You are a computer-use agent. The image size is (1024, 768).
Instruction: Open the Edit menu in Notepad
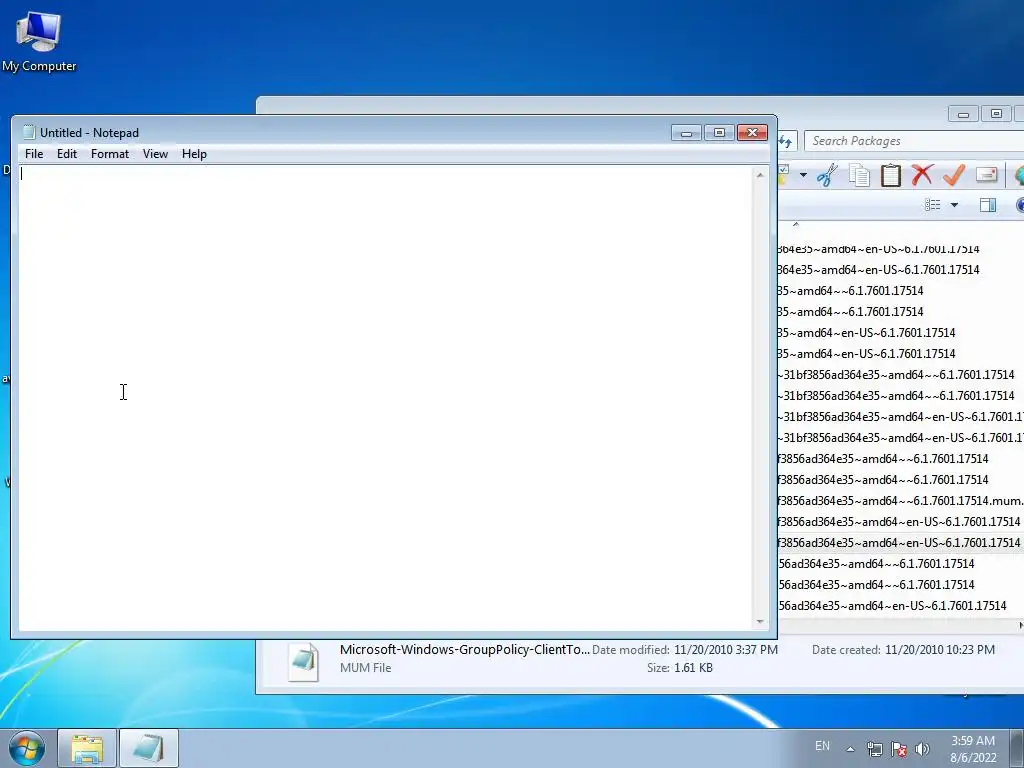point(67,154)
